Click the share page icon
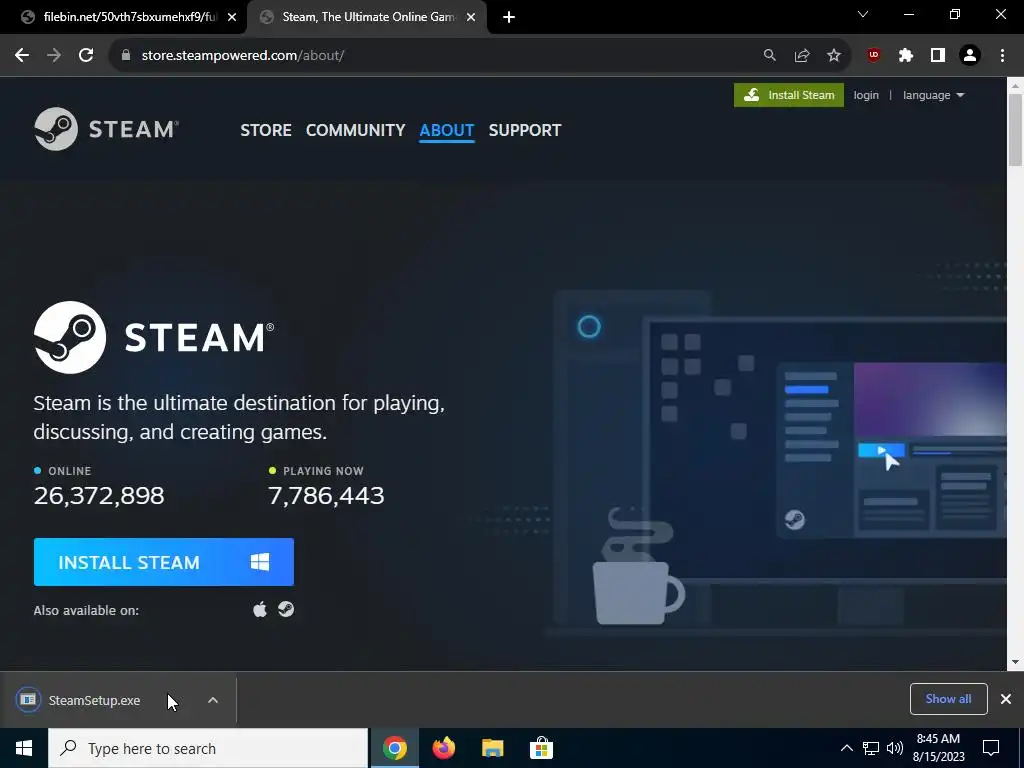This screenshot has width=1024, height=768. tap(802, 56)
